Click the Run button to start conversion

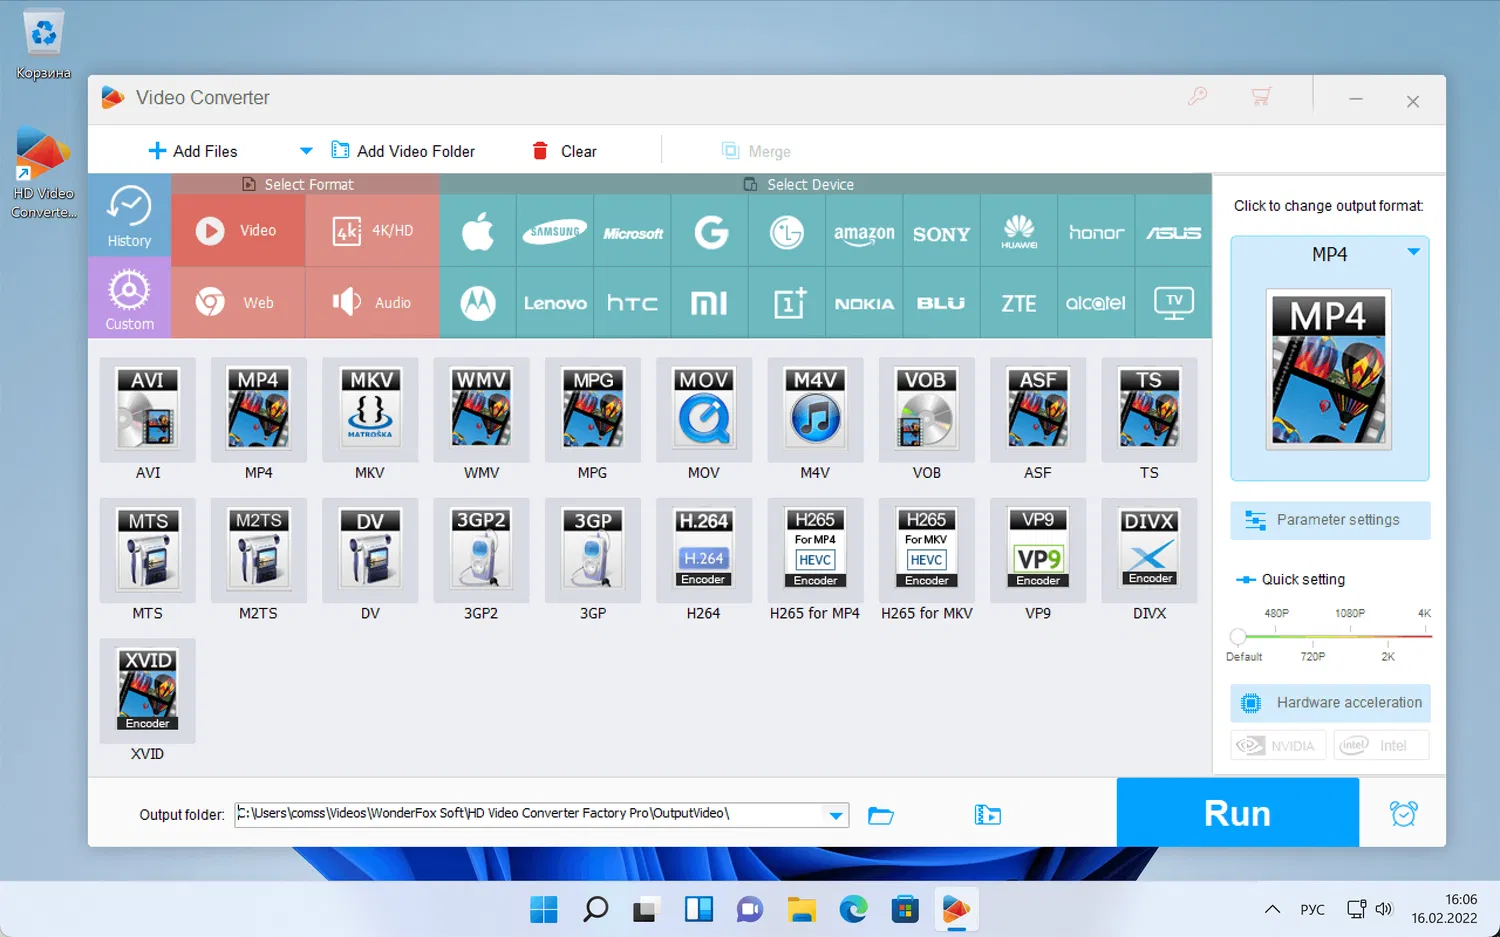click(1237, 812)
